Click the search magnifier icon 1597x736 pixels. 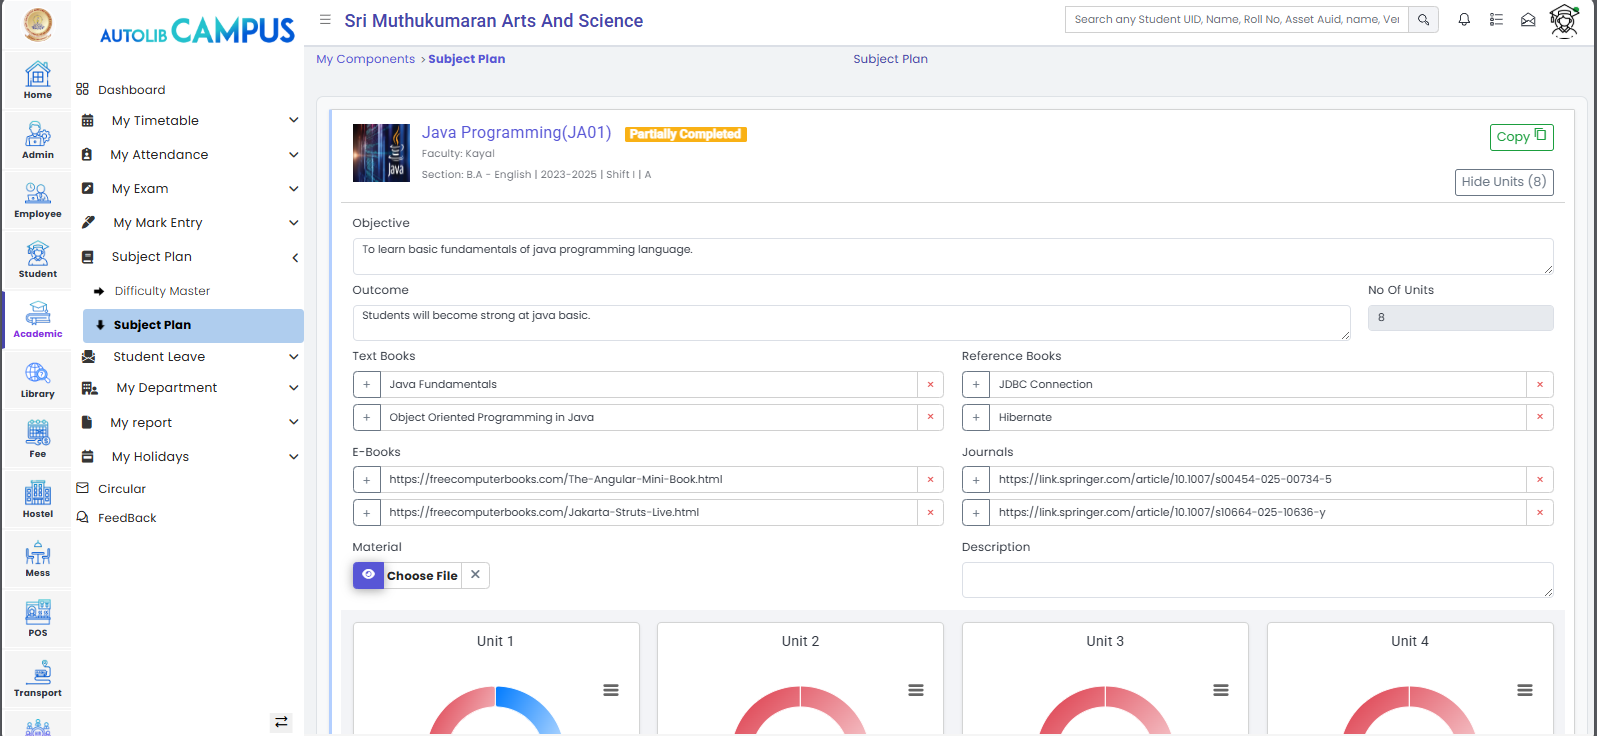(x=1423, y=20)
